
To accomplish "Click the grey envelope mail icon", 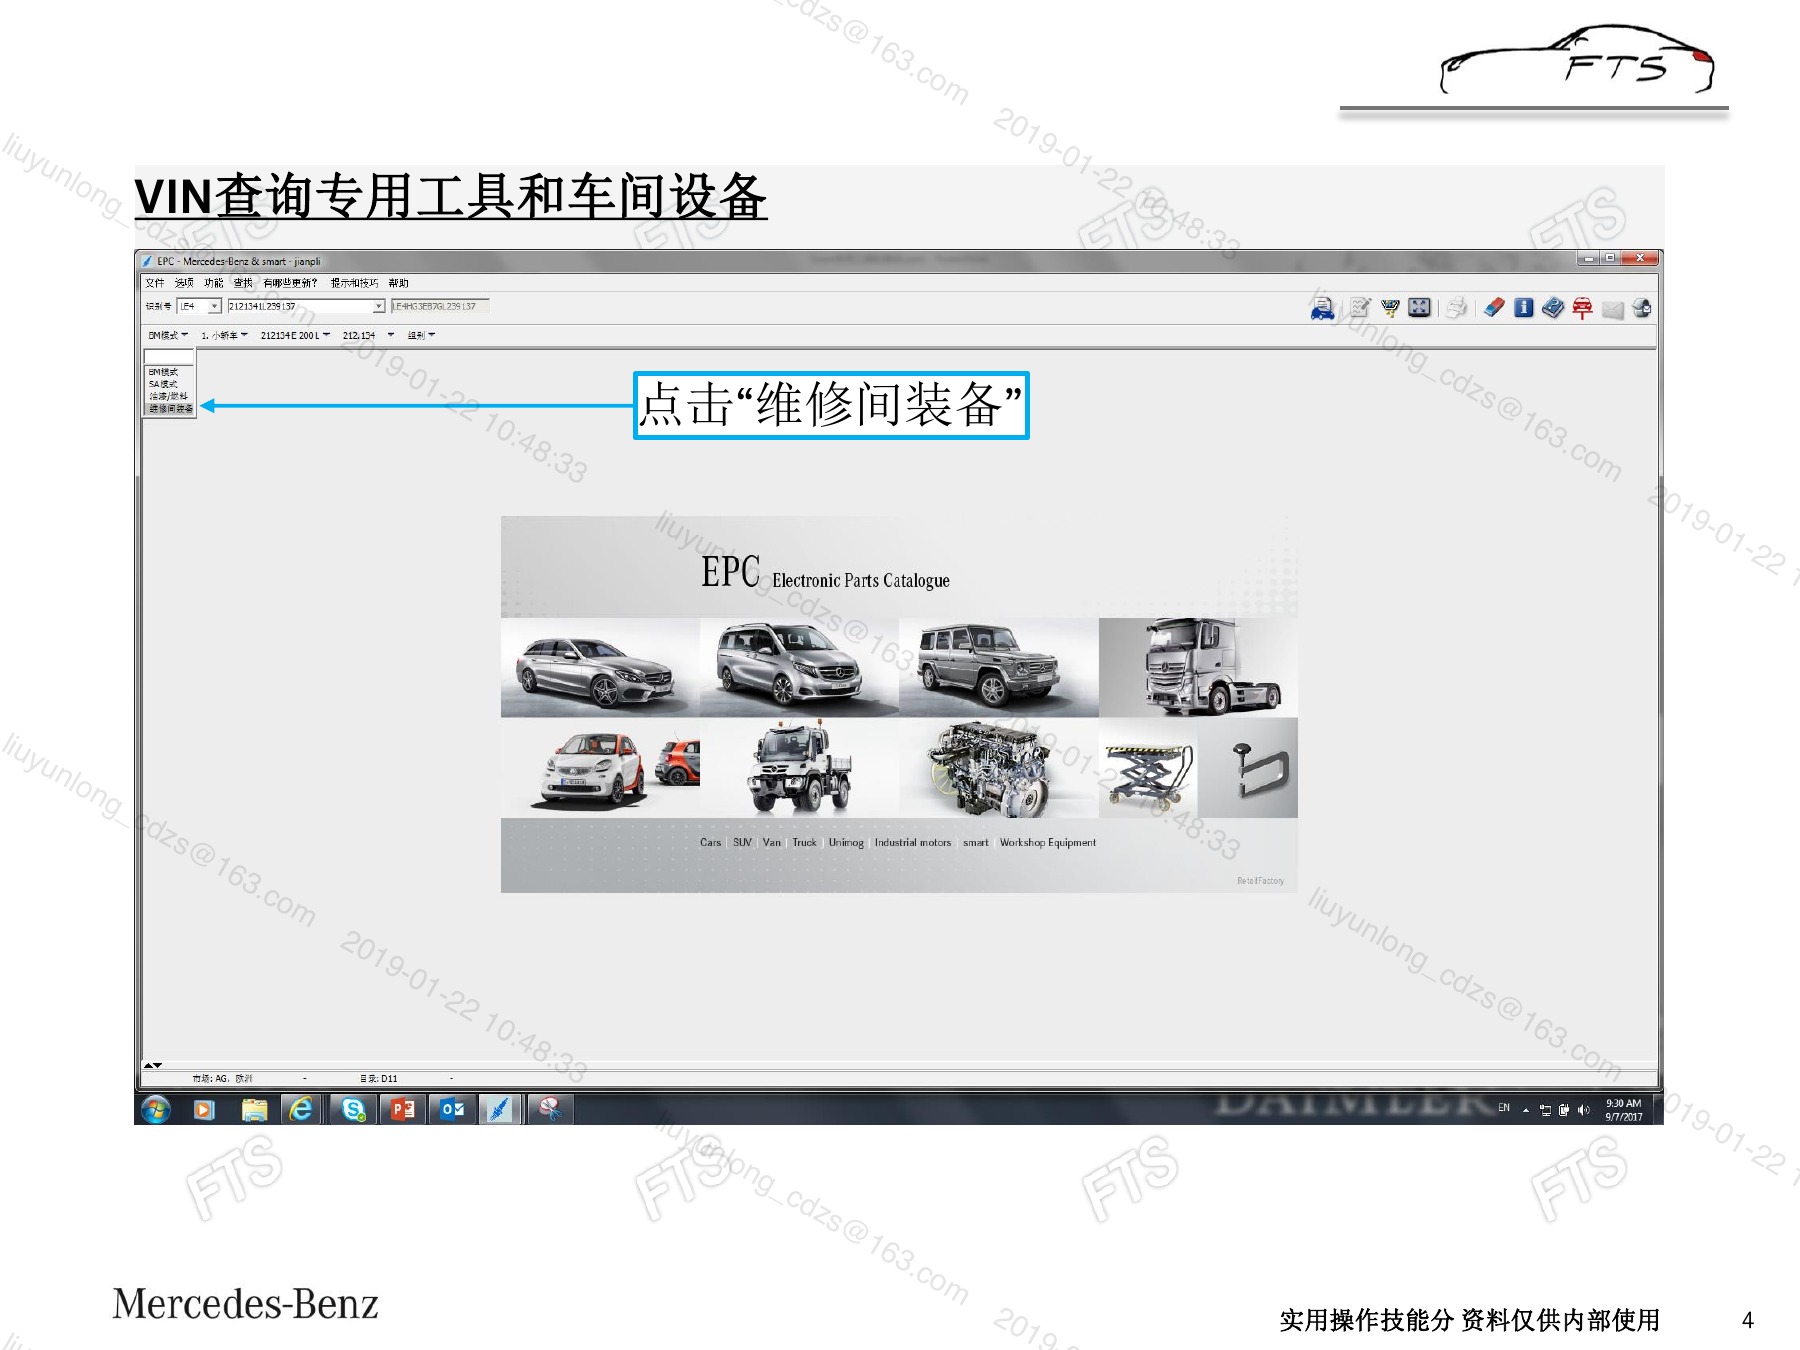I will tap(1612, 310).
